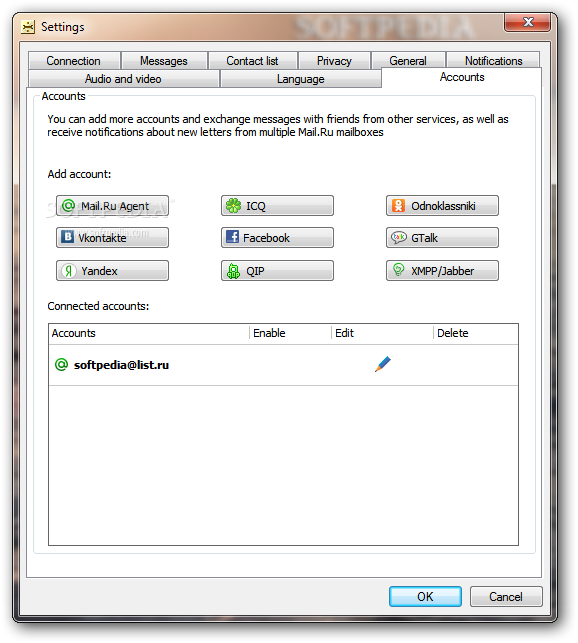Screen dimensions: 578x643
Task: Click the Edit column header
Action: click(x=382, y=333)
